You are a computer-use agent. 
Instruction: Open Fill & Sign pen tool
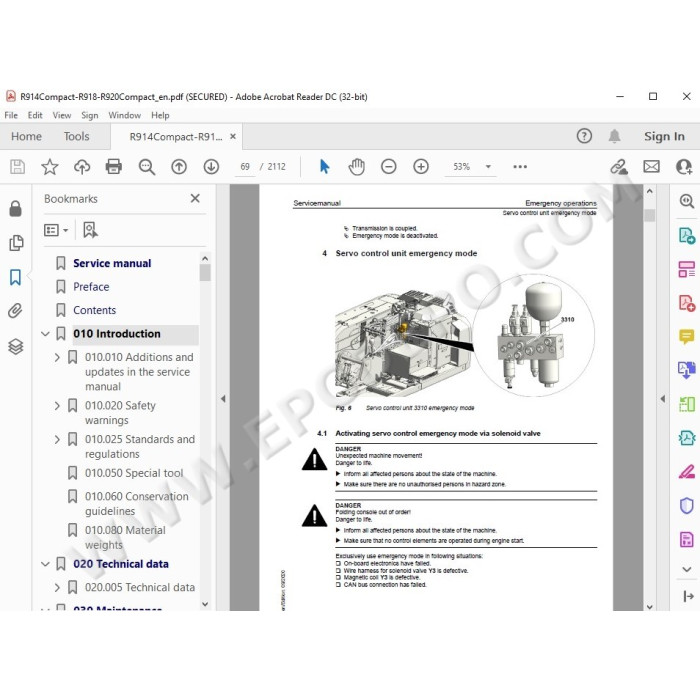click(687, 471)
